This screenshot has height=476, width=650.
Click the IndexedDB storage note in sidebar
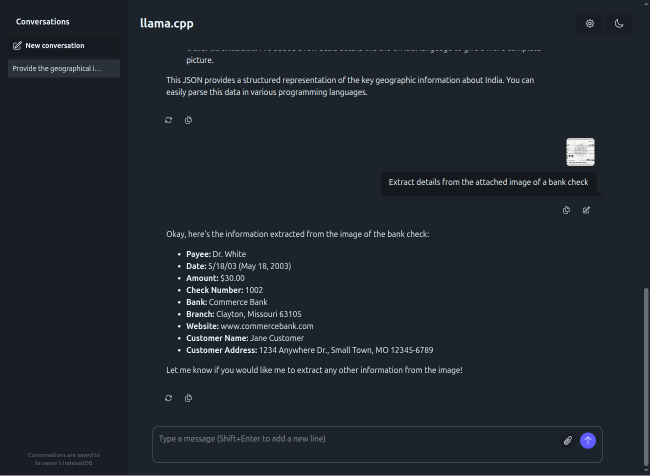pyautogui.click(x=64, y=459)
